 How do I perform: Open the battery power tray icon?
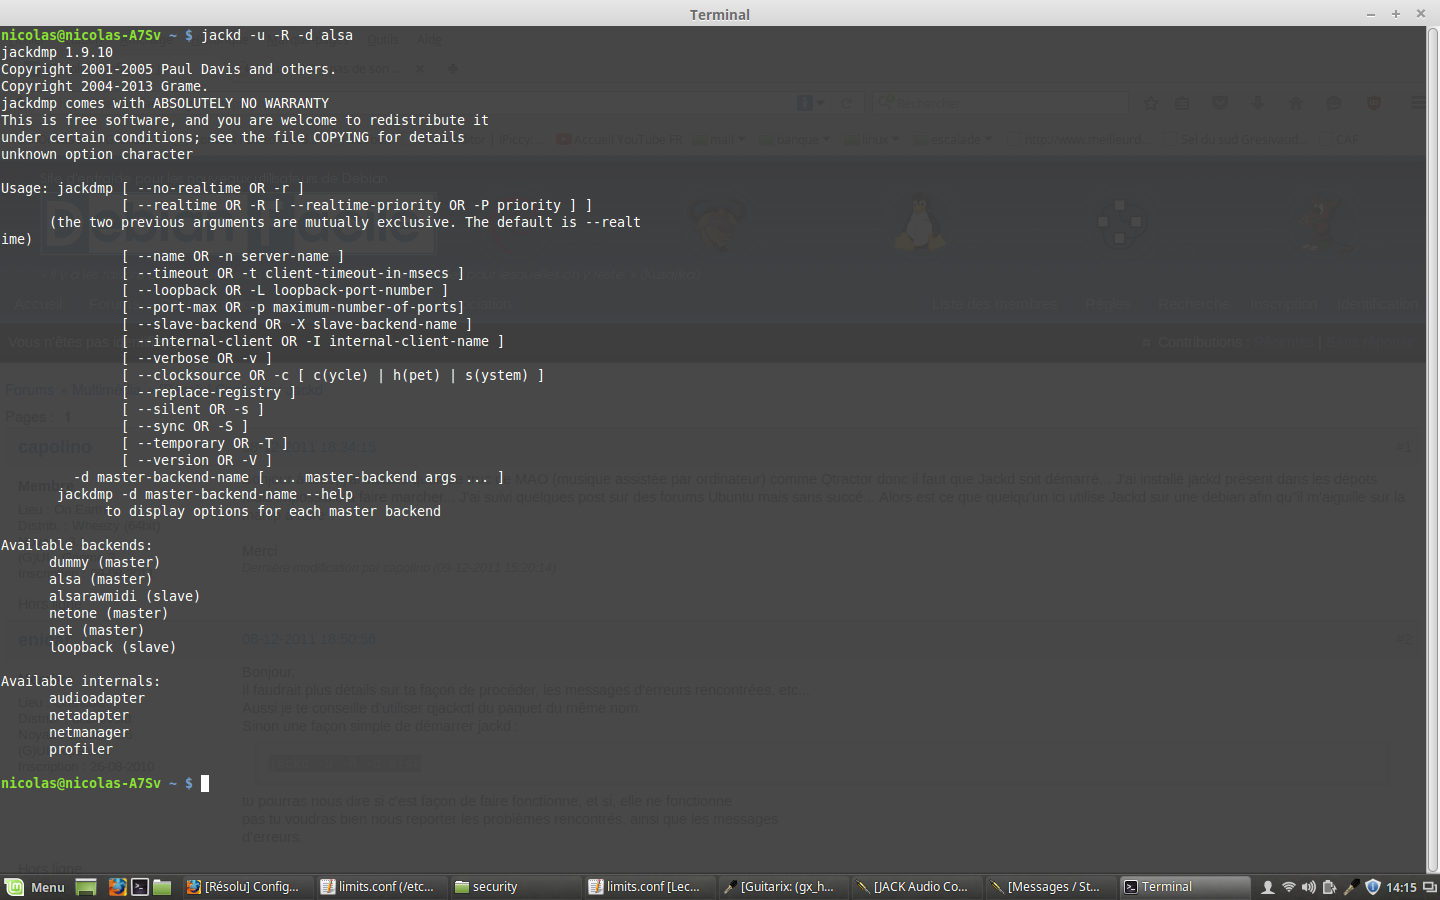[1330, 887]
